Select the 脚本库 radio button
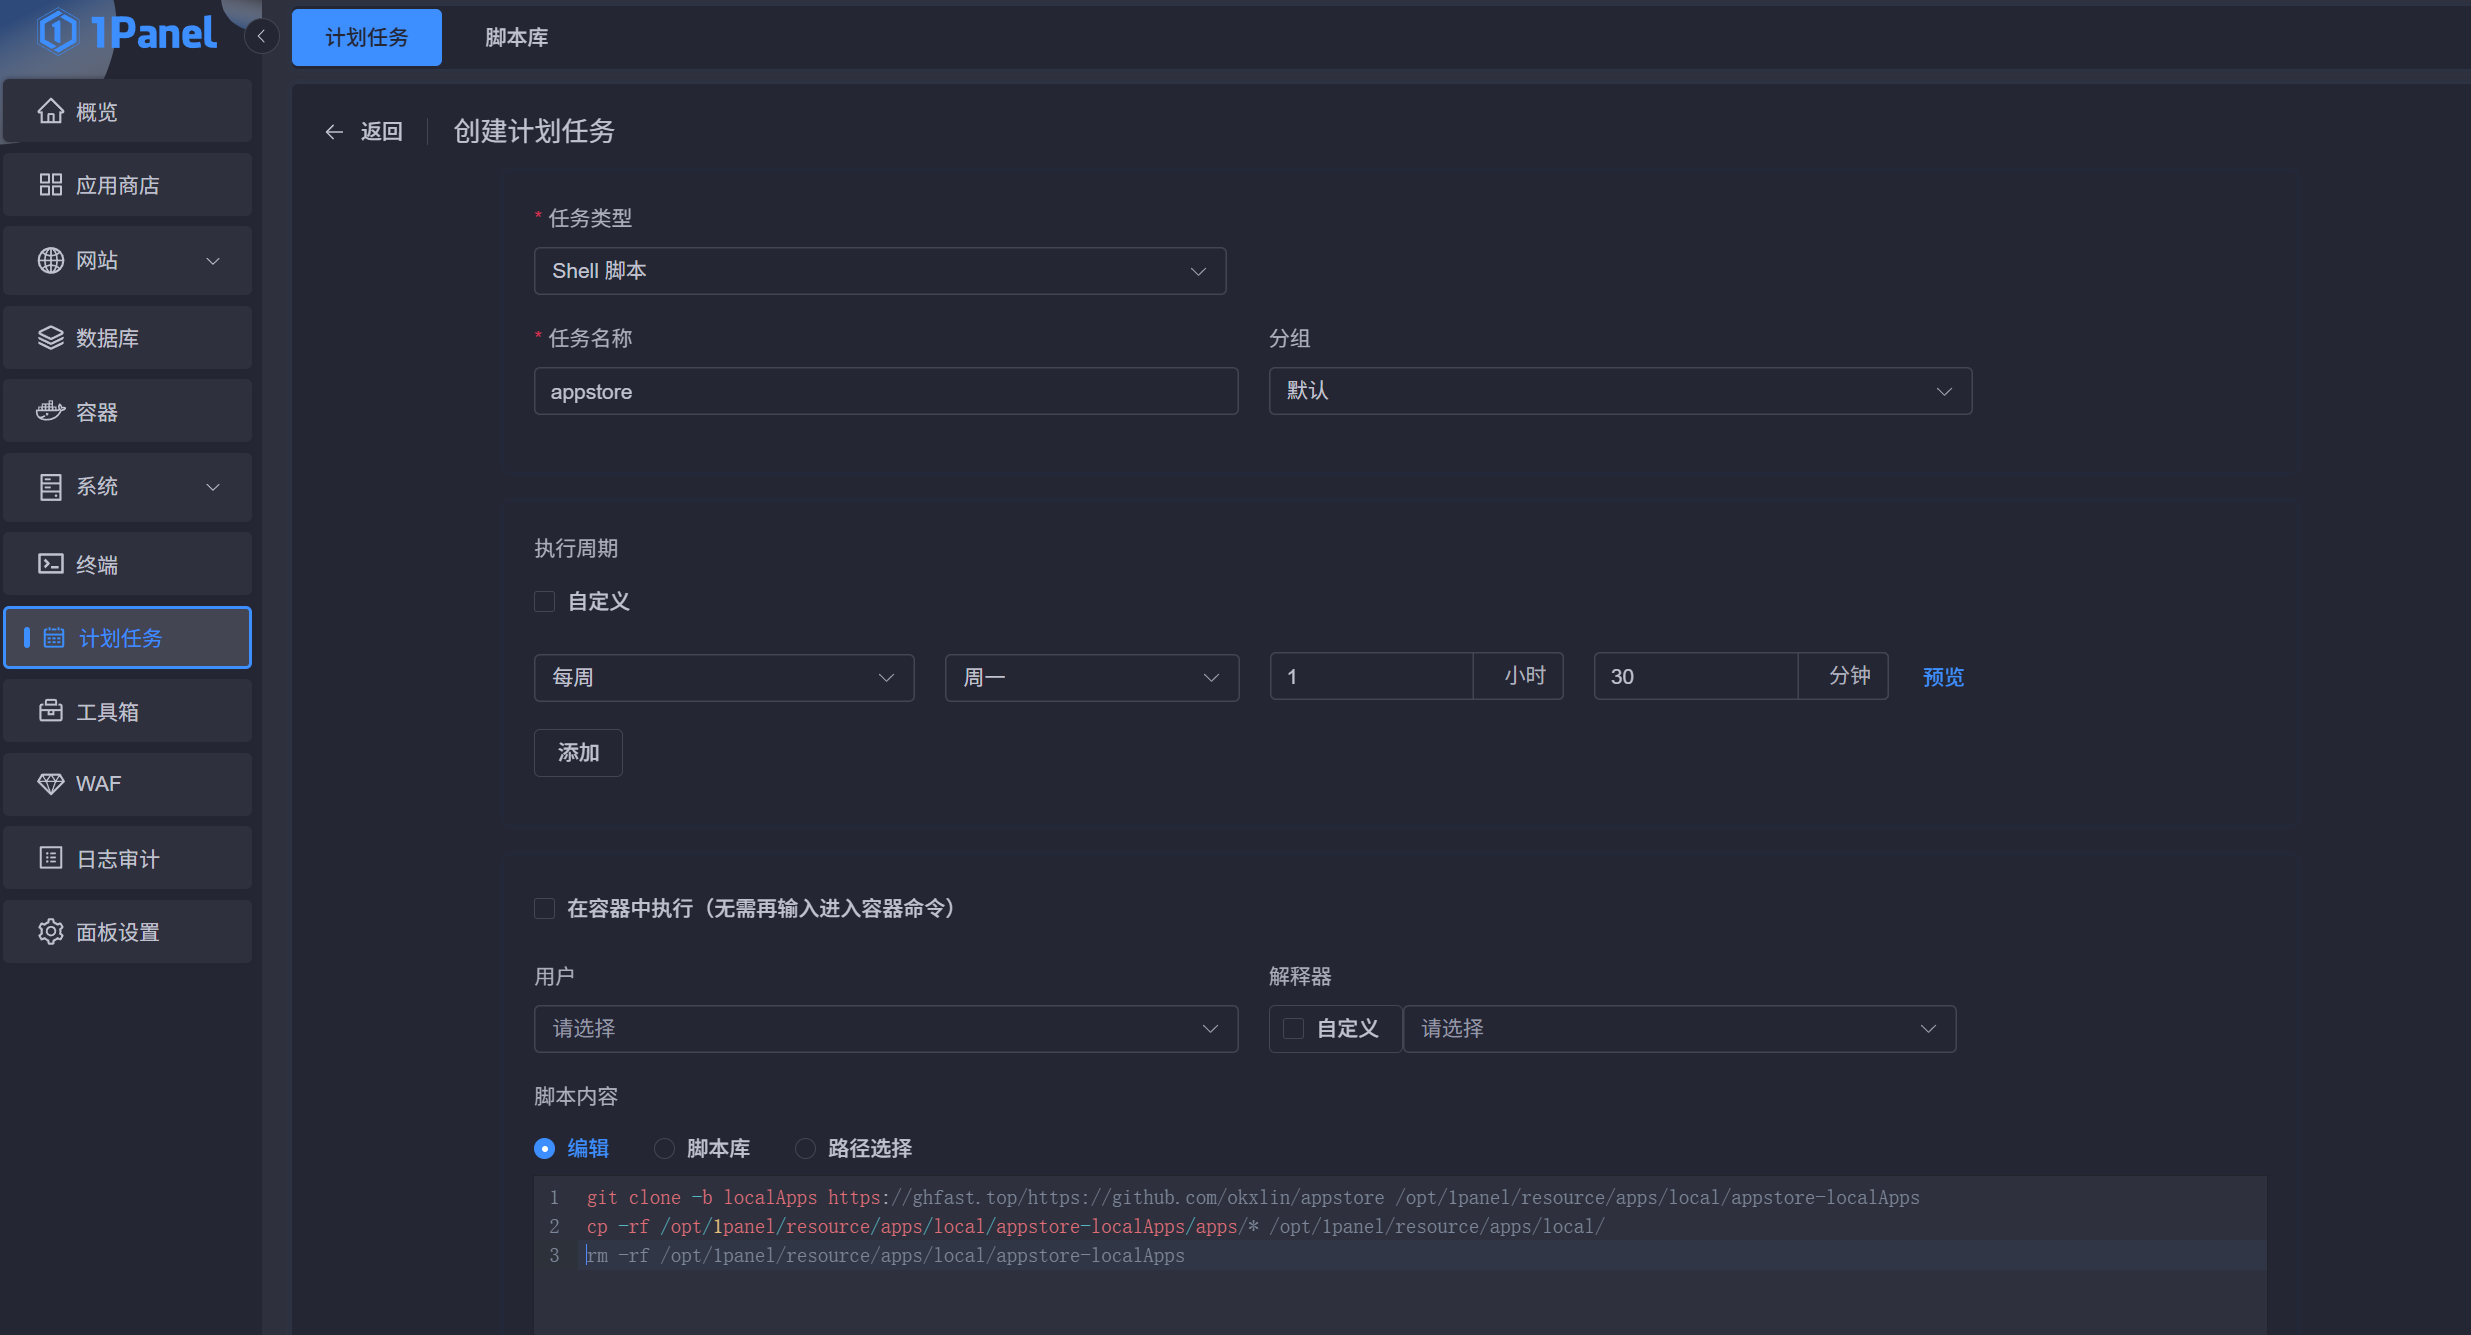The height and width of the screenshot is (1335, 2471). tap(664, 1148)
